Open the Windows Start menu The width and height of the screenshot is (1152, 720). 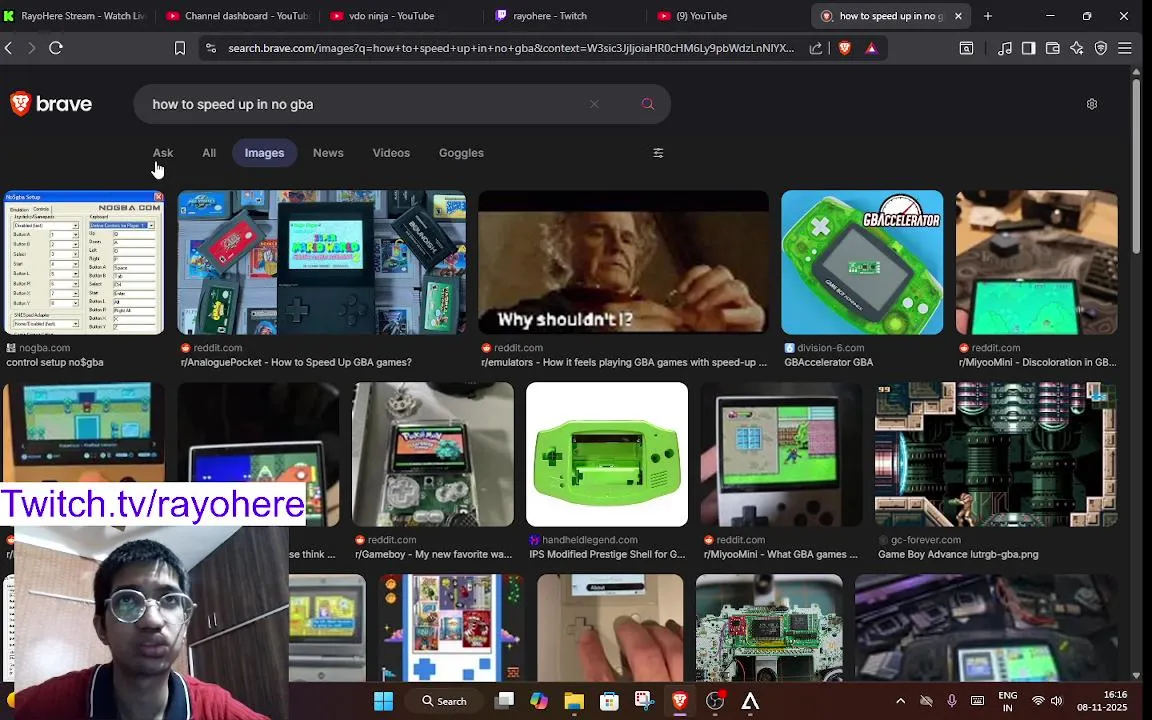click(384, 701)
